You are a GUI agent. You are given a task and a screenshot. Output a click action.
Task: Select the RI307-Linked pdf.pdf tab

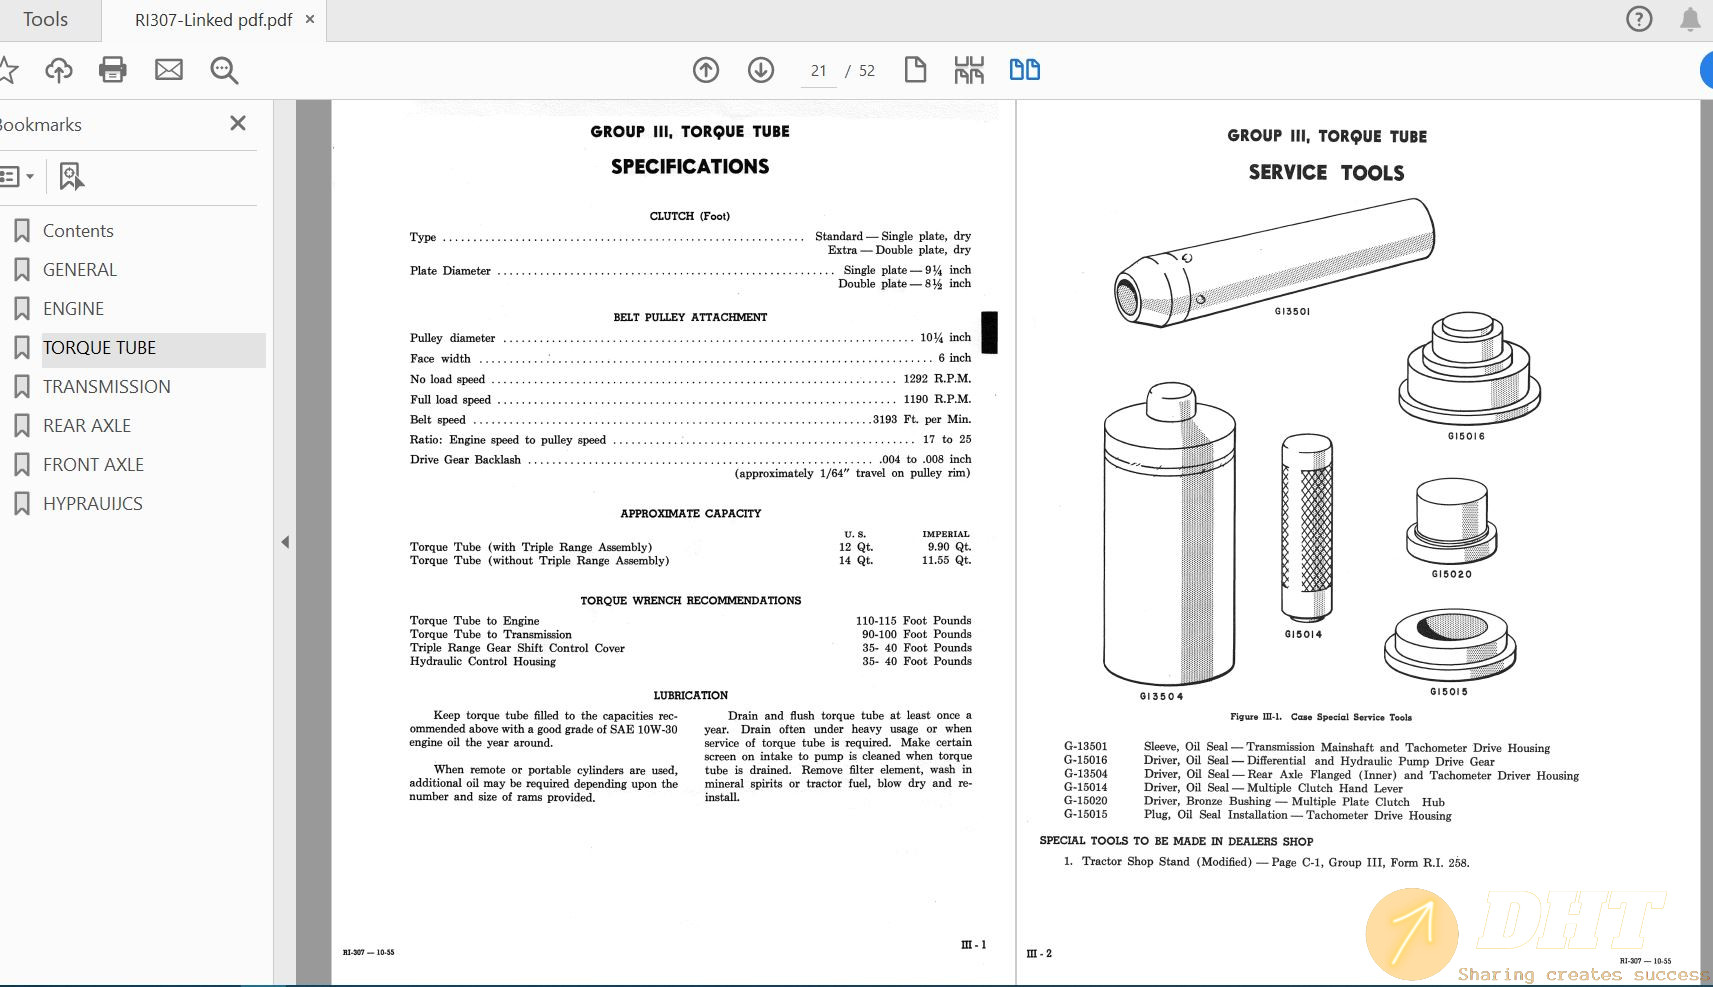click(x=213, y=20)
